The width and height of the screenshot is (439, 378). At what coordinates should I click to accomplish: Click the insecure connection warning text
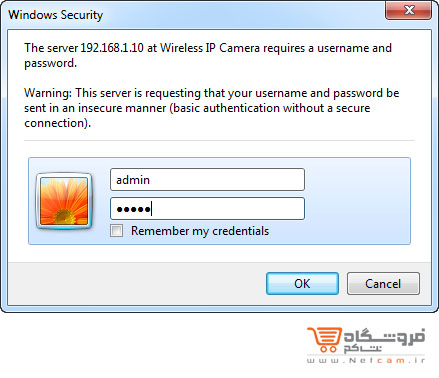[x=211, y=108]
